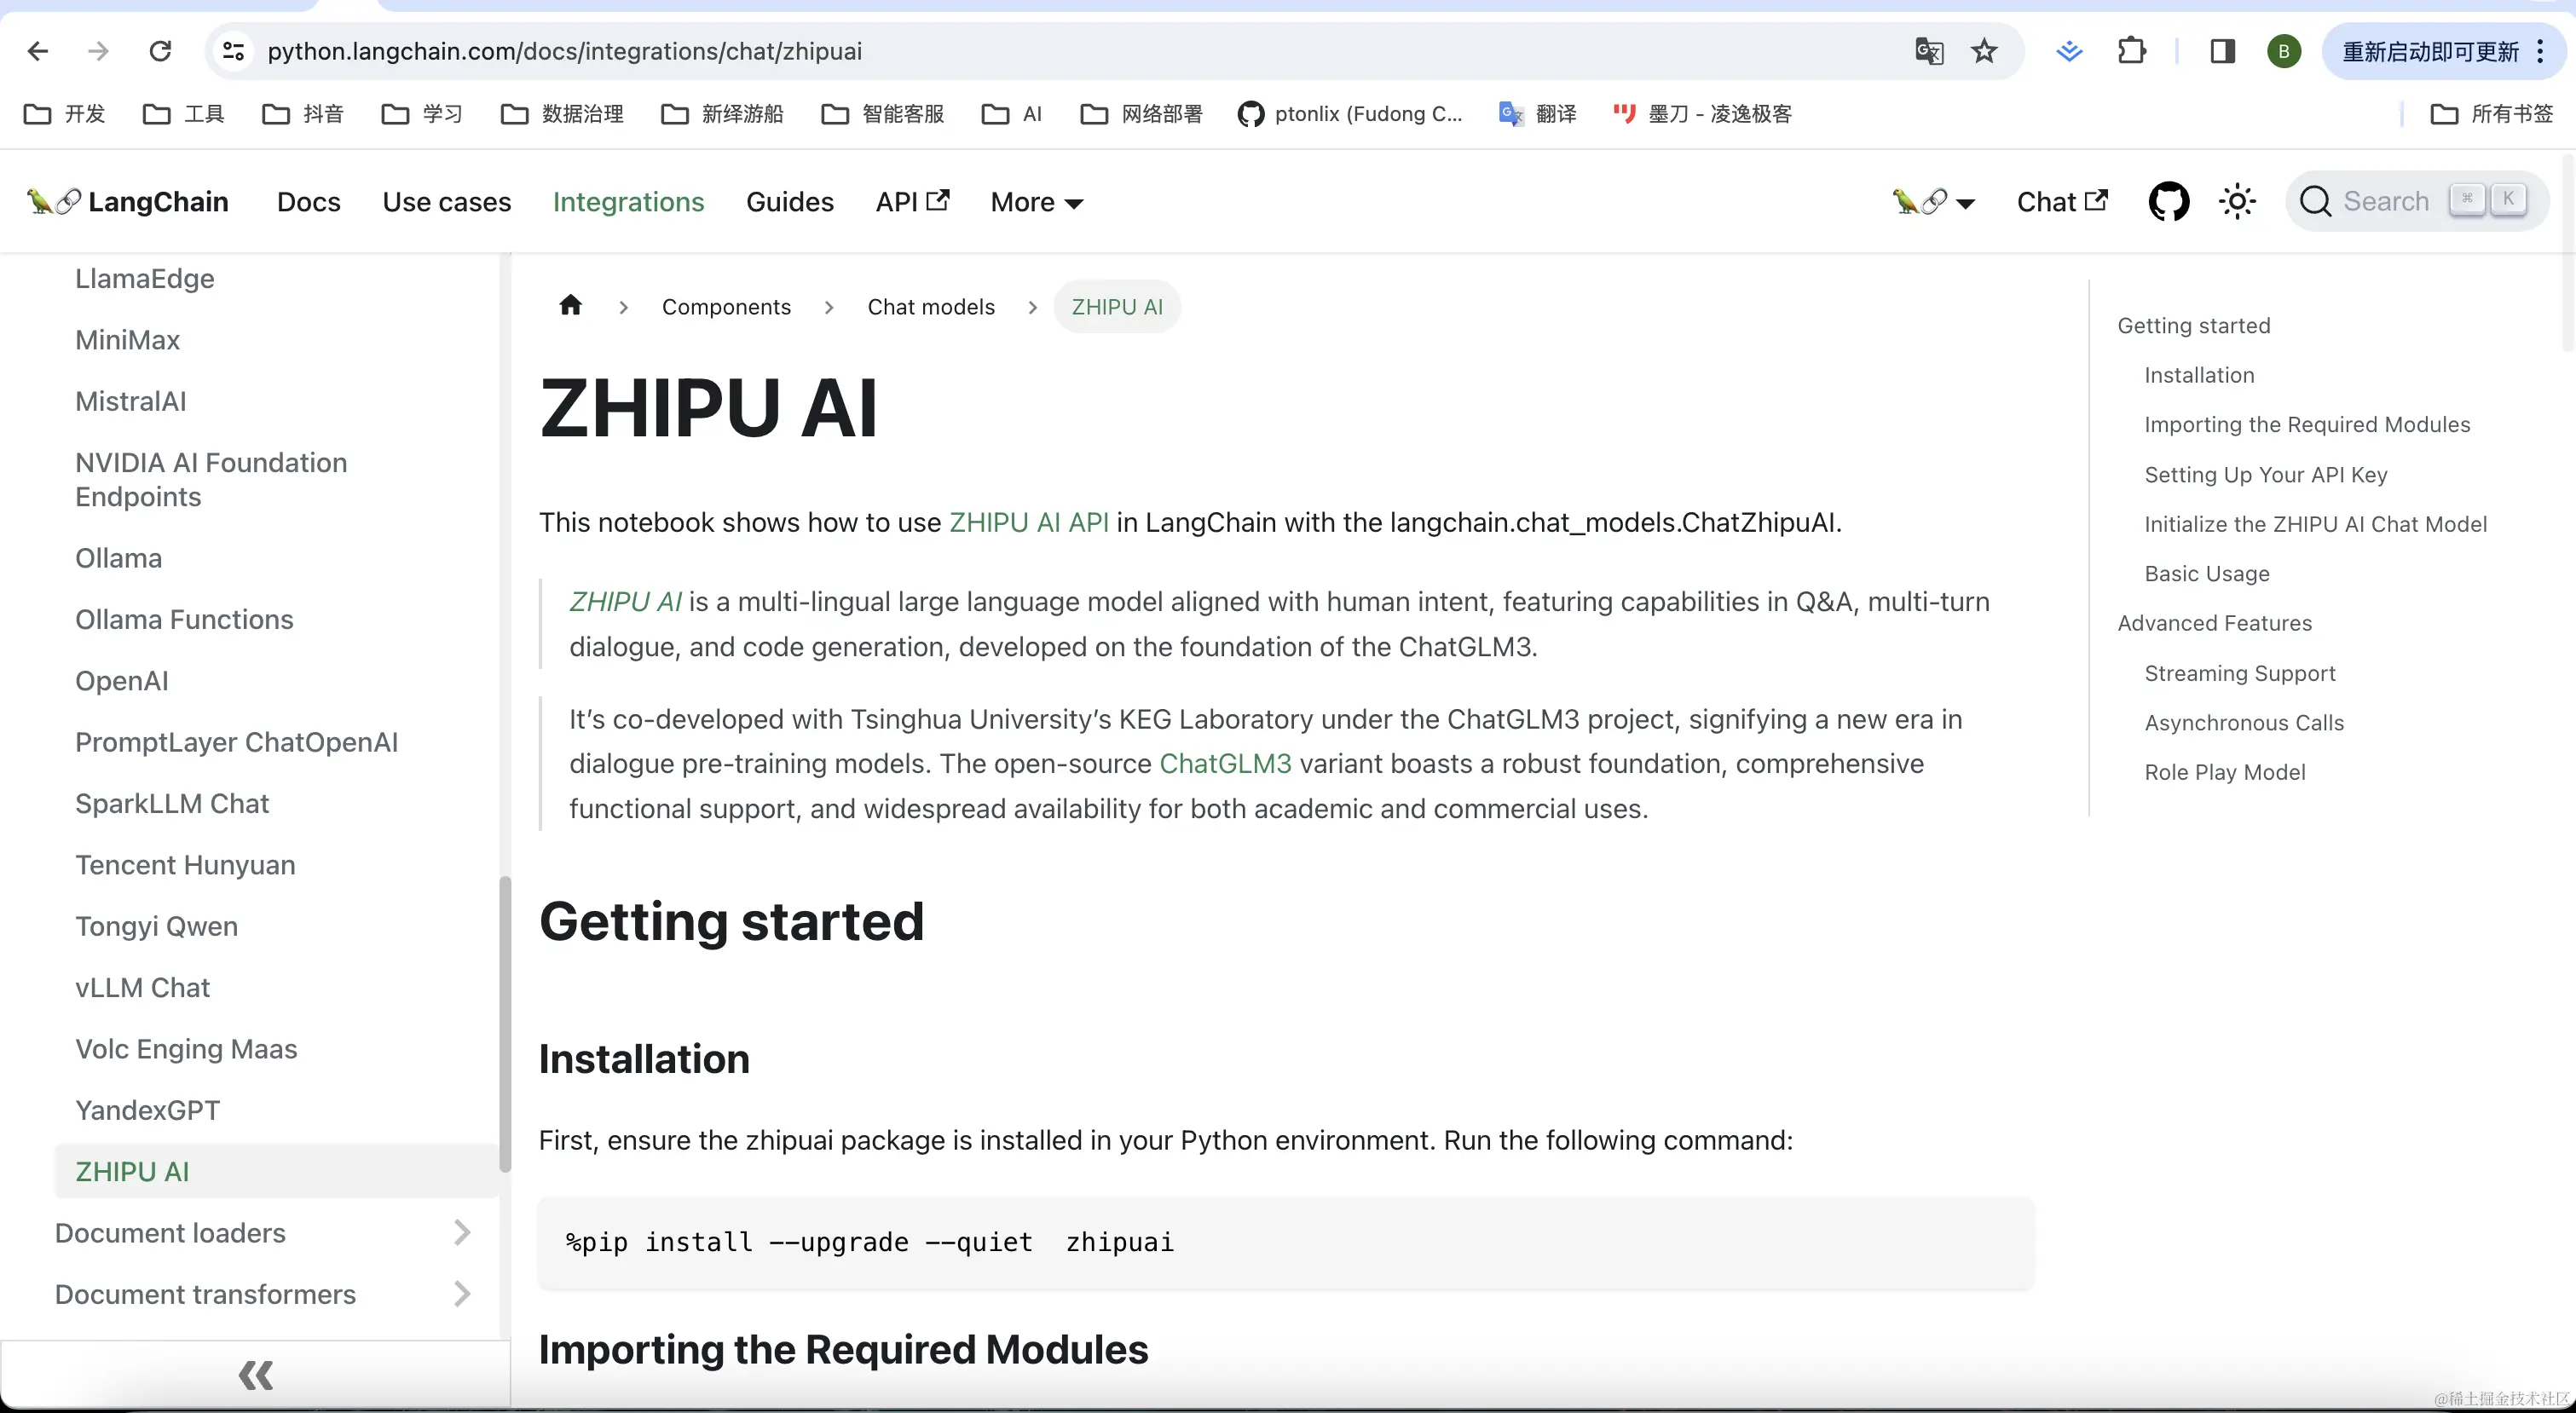Screen dimensions: 2576x1413
Task: Select OpenAI in the sidebar
Action: 122,681
